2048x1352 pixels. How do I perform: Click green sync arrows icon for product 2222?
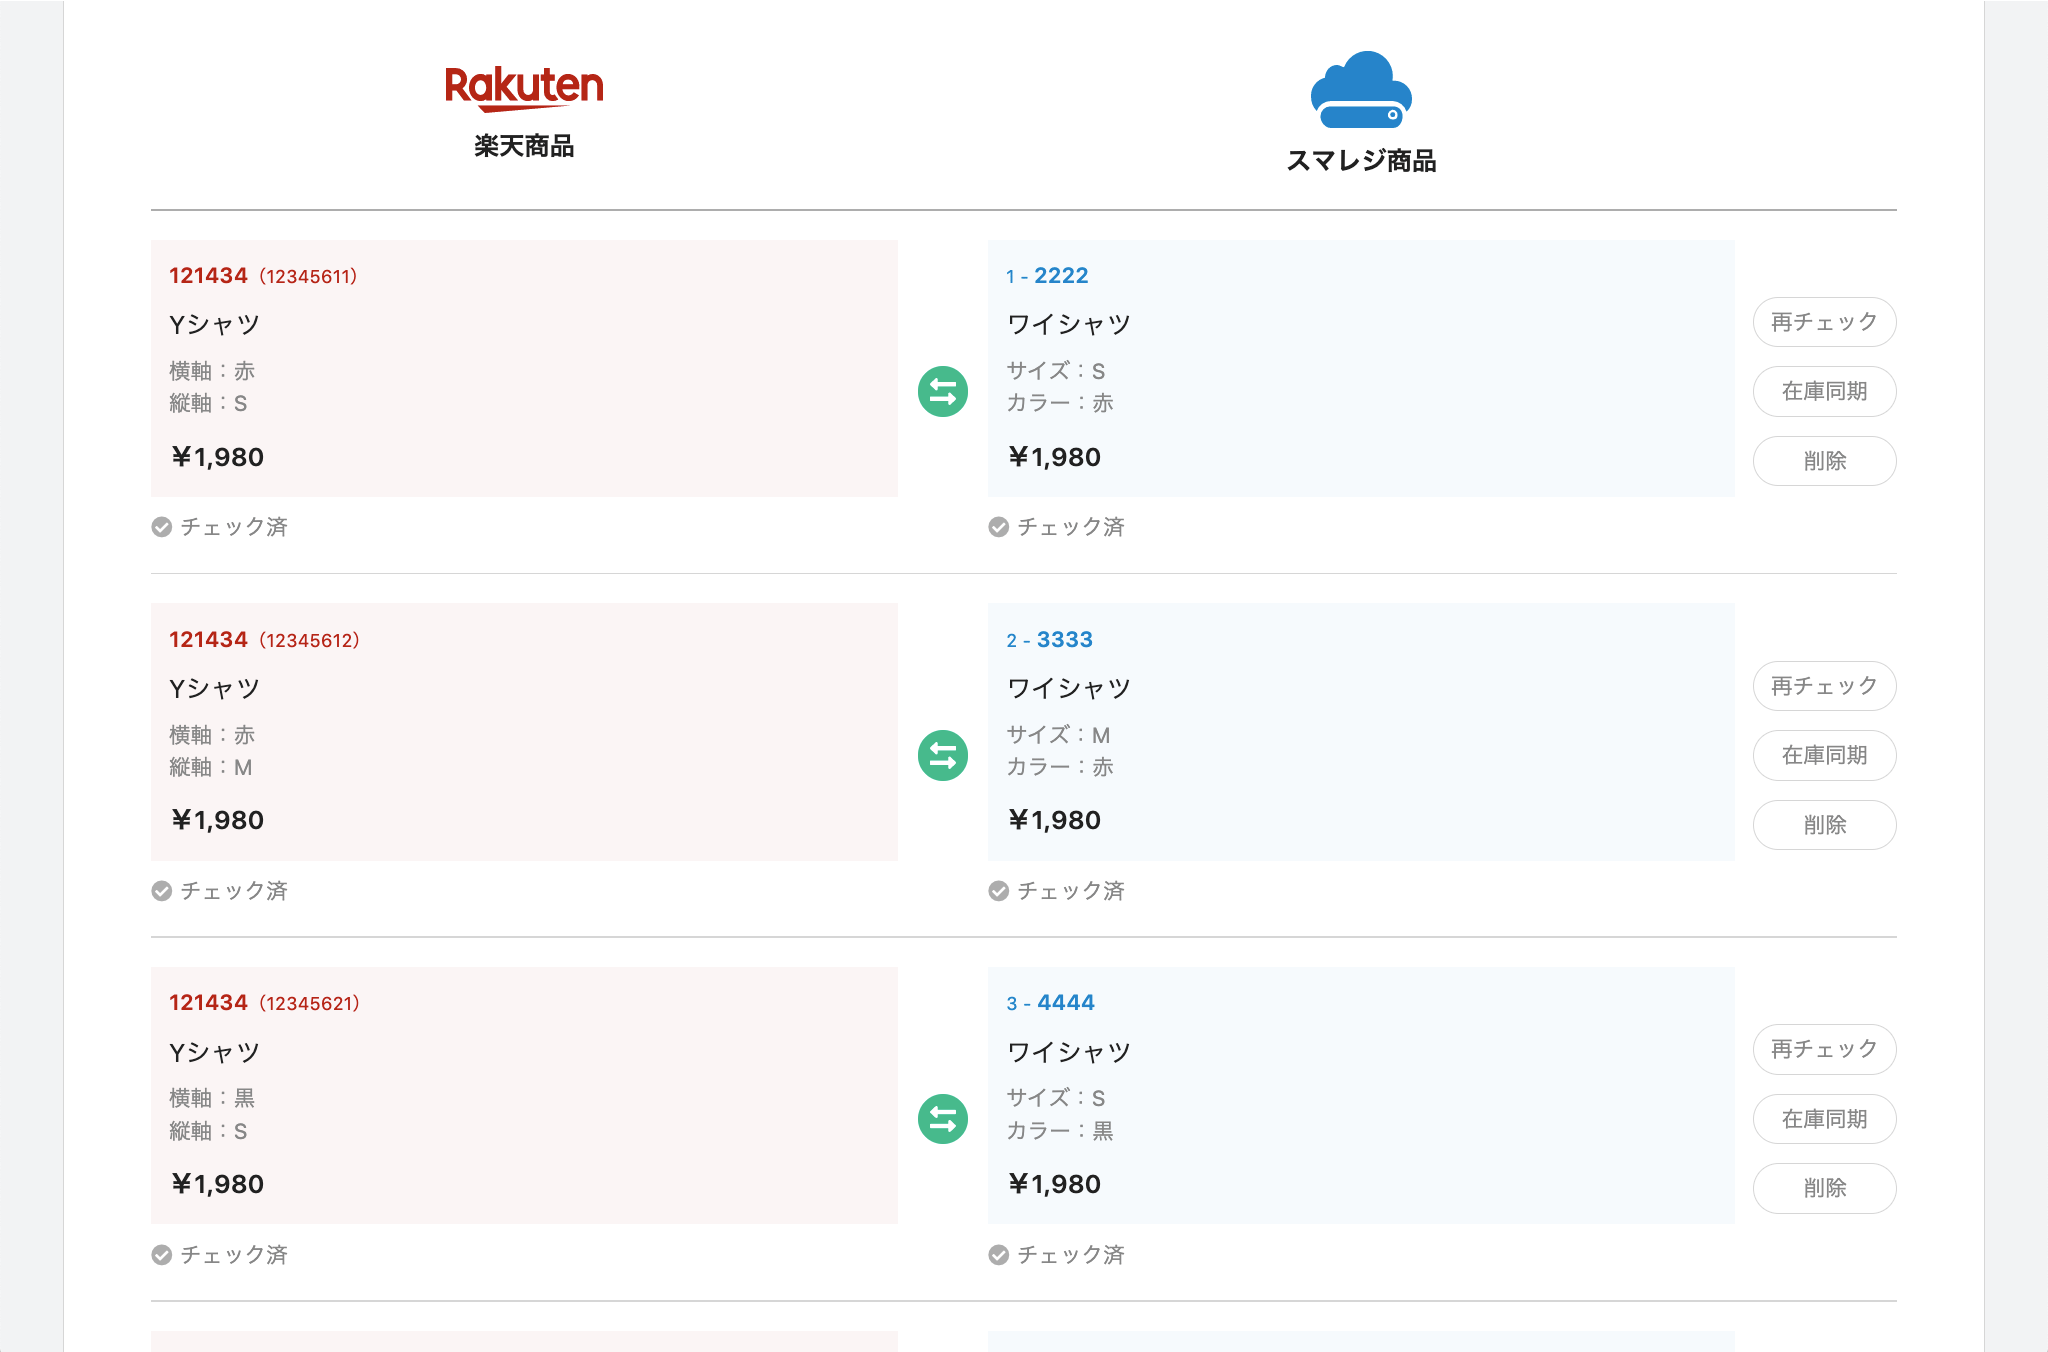(942, 391)
